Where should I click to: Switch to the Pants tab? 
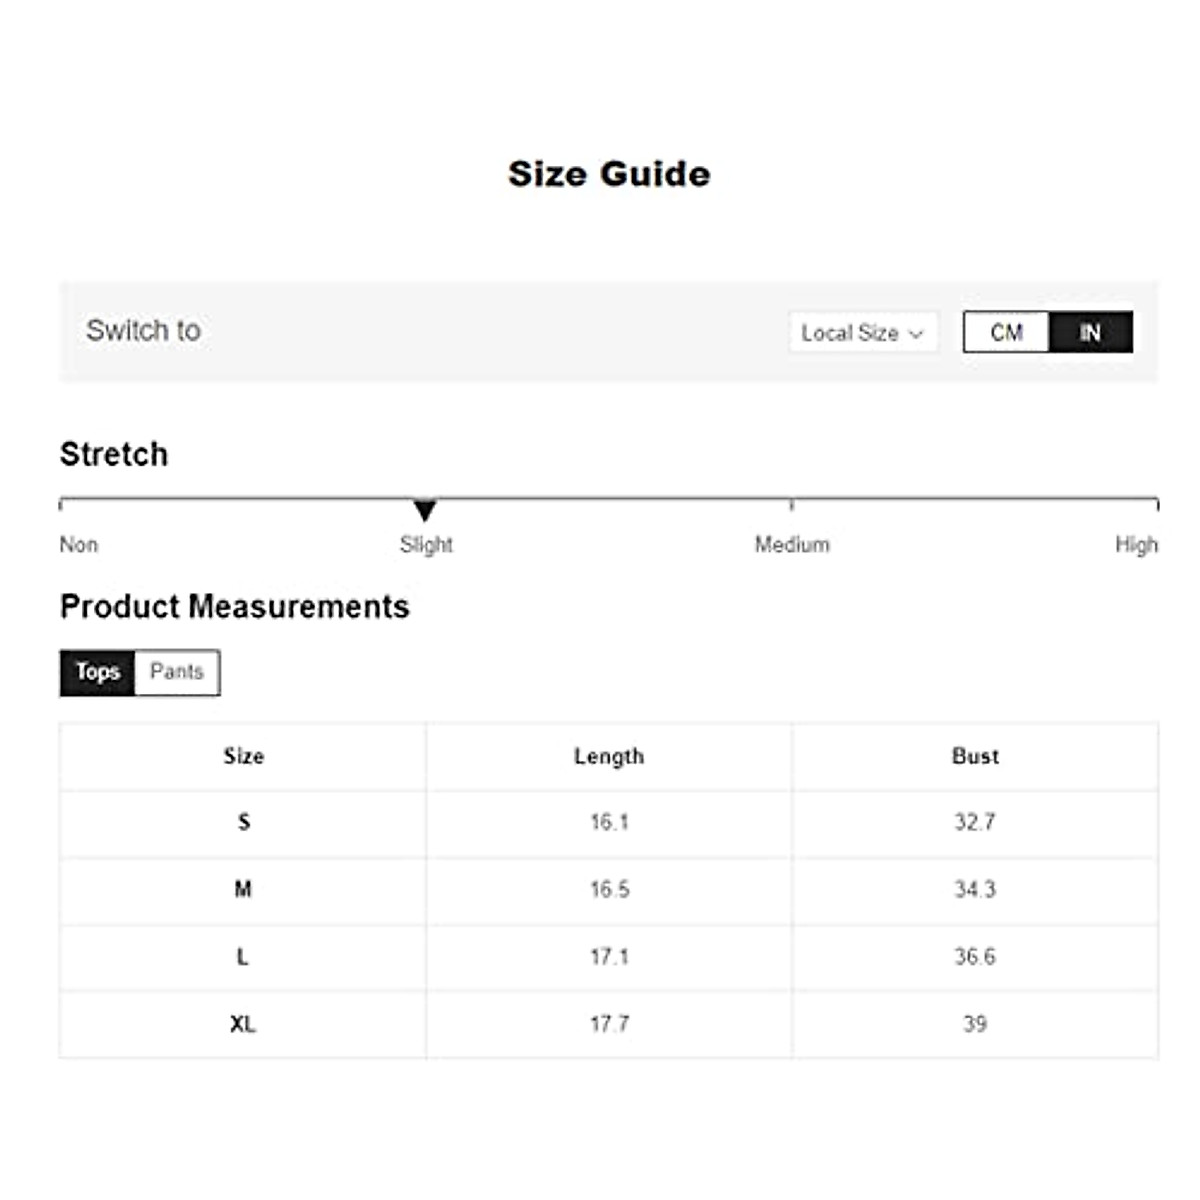click(x=177, y=672)
